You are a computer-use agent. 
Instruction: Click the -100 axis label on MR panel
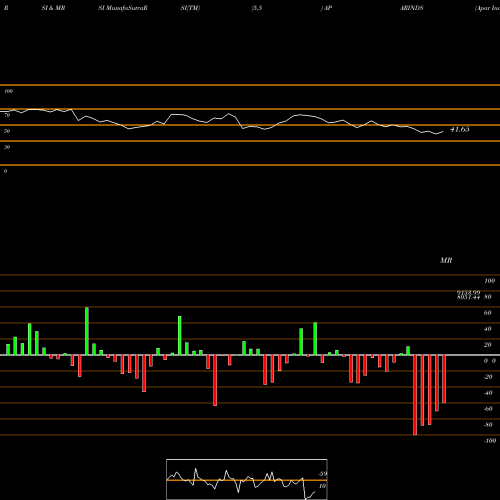coord(490,441)
